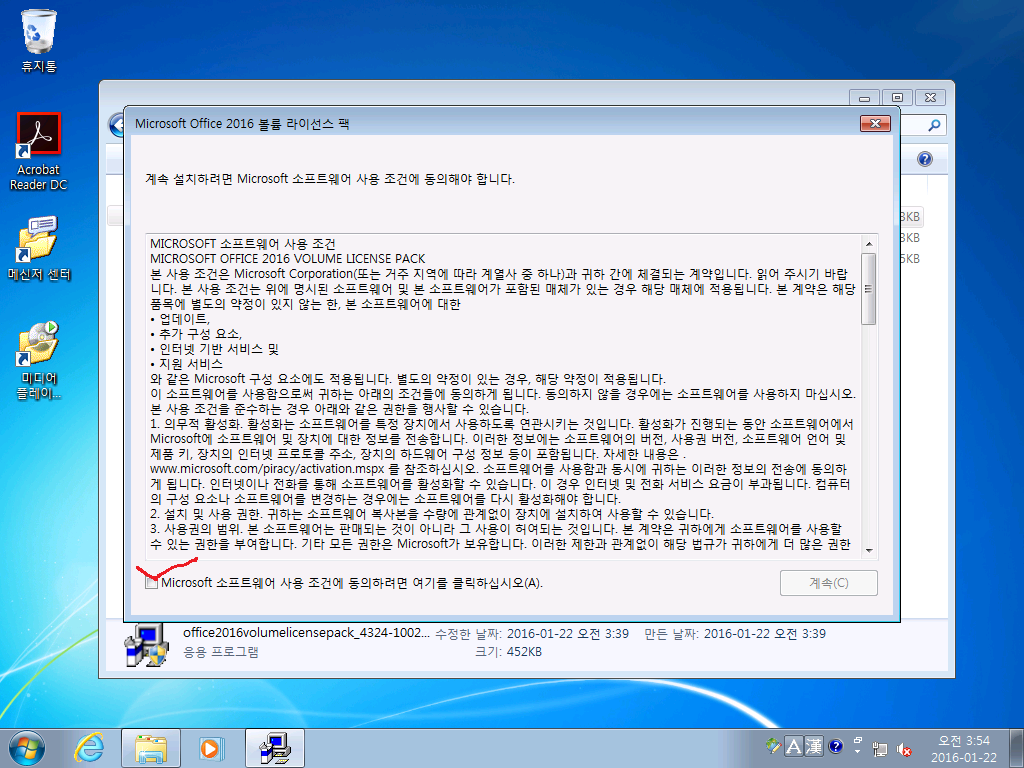Image resolution: width=1024 pixels, height=768 pixels.
Task: Open the Recycle Bin desktop icon
Action: point(39,40)
